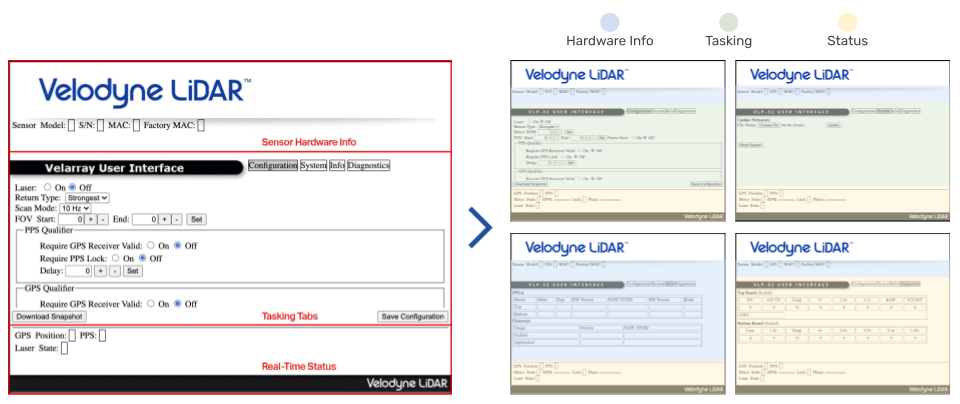Open the diagnostics board table screenshot thumbnail

tap(842, 313)
